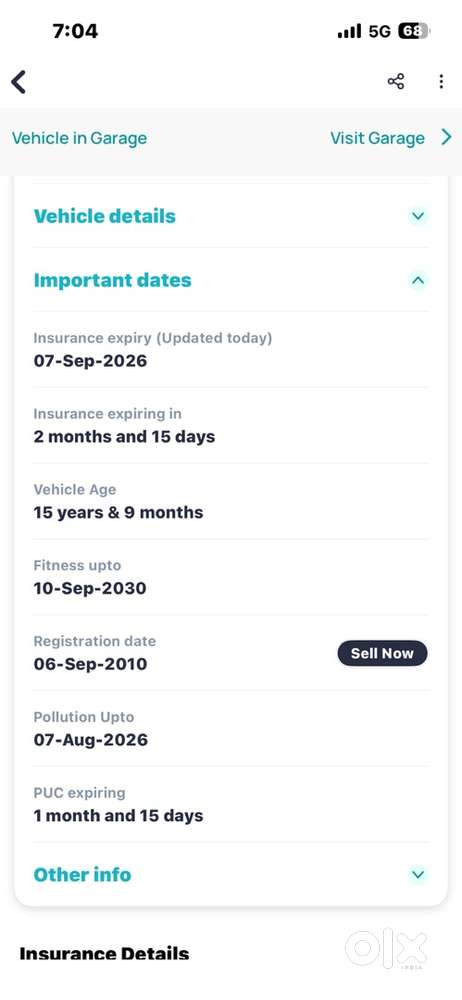Select the Pollution Upto date row
The width and height of the screenshot is (462, 1000).
coord(230,728)
